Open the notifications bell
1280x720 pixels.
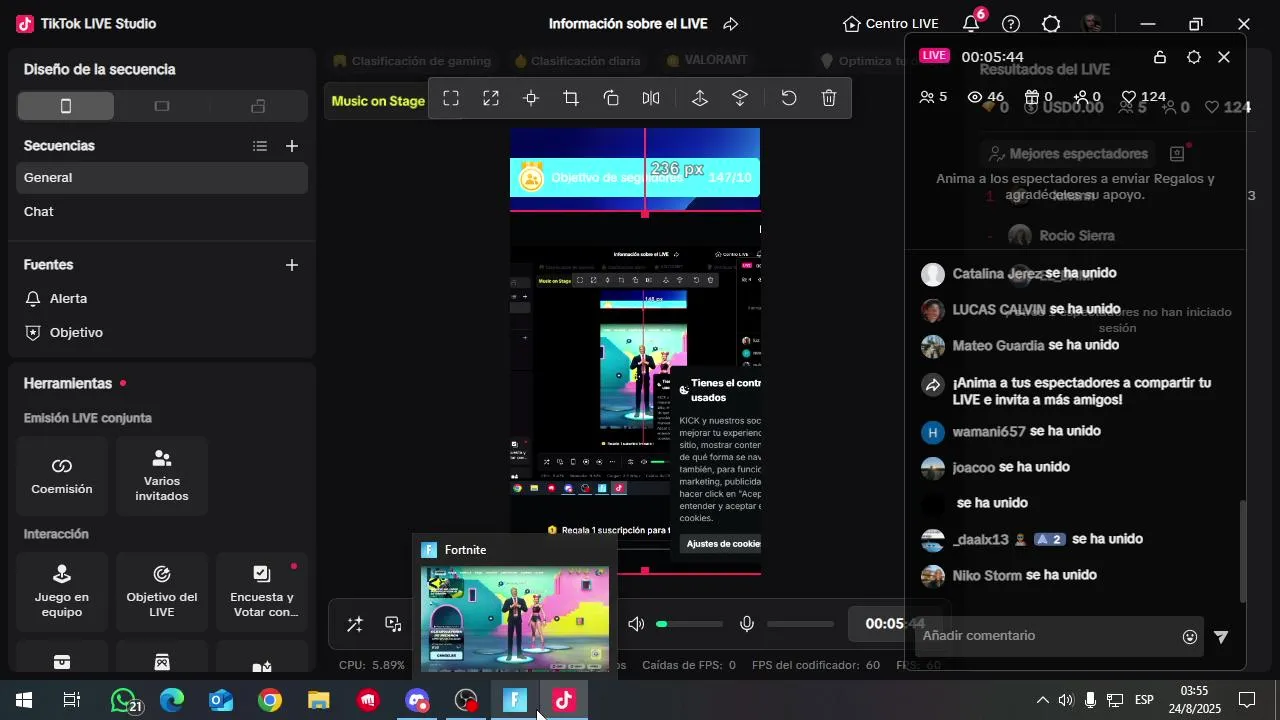(x=971, y=24)
